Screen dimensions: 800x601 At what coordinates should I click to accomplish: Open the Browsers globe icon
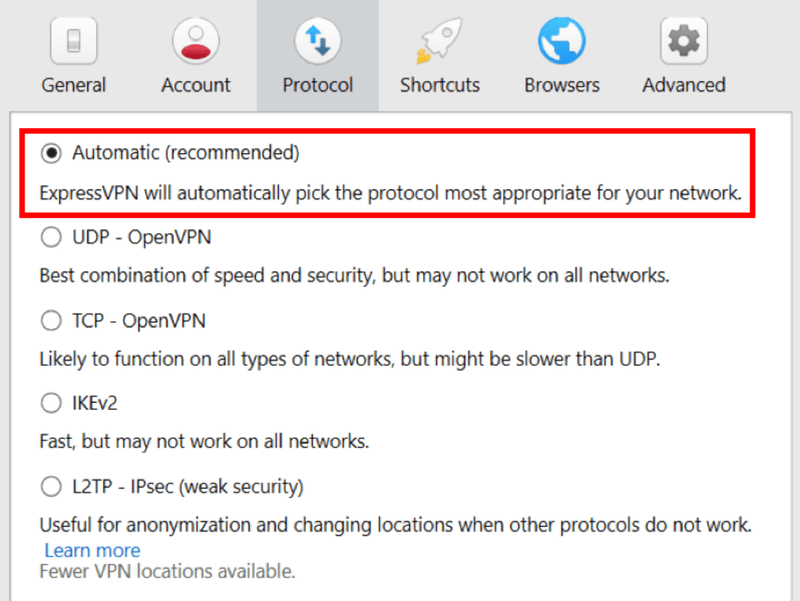point(562,41)
